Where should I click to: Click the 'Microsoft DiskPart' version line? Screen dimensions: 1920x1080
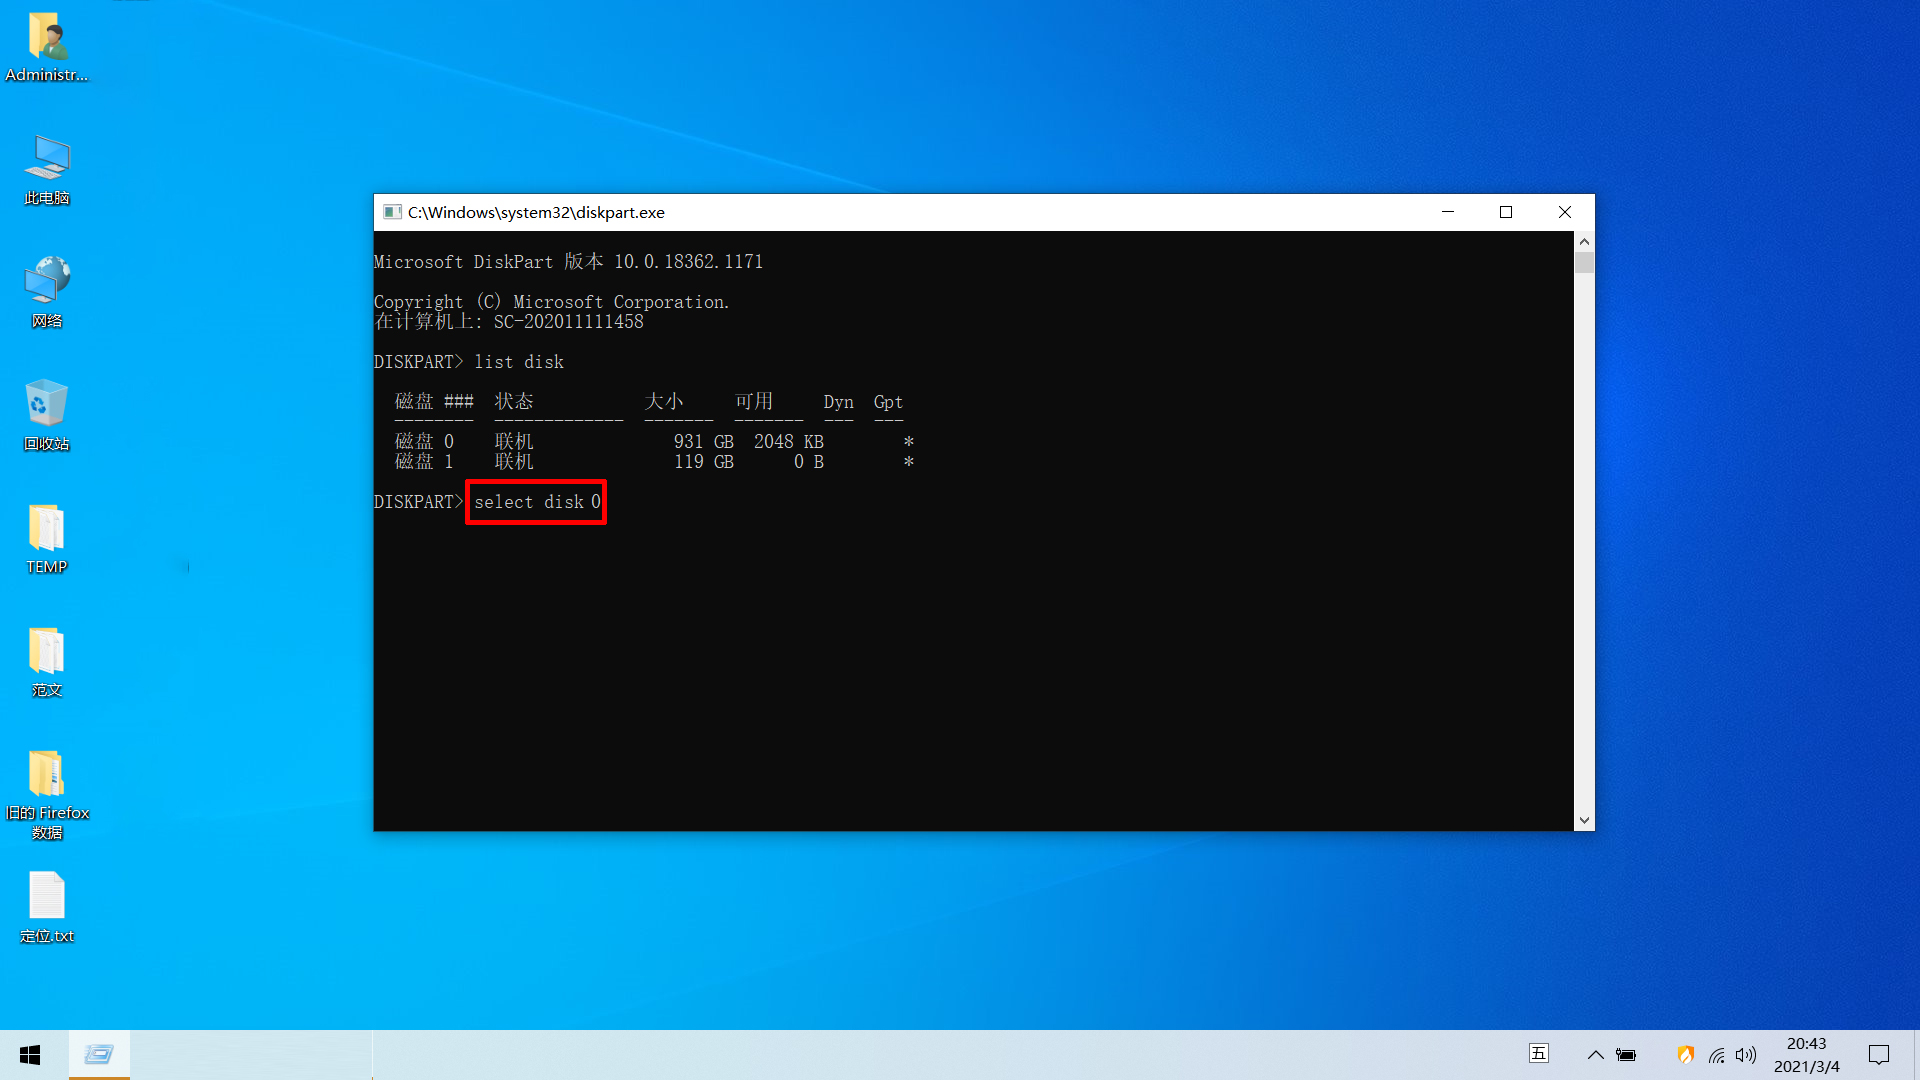568,262
